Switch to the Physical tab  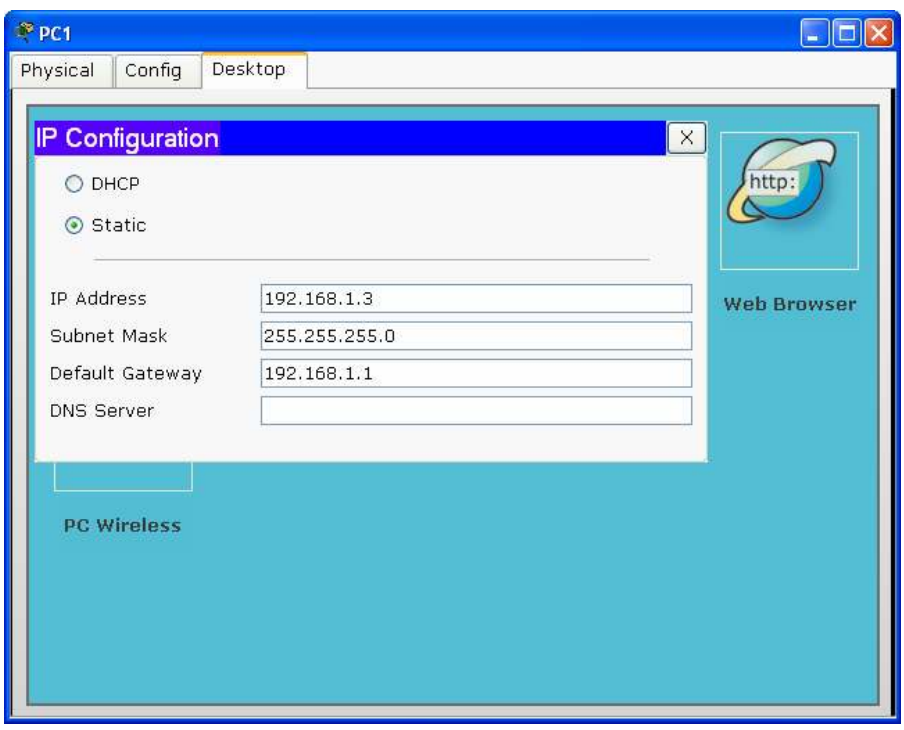click(x=62, y=71)
